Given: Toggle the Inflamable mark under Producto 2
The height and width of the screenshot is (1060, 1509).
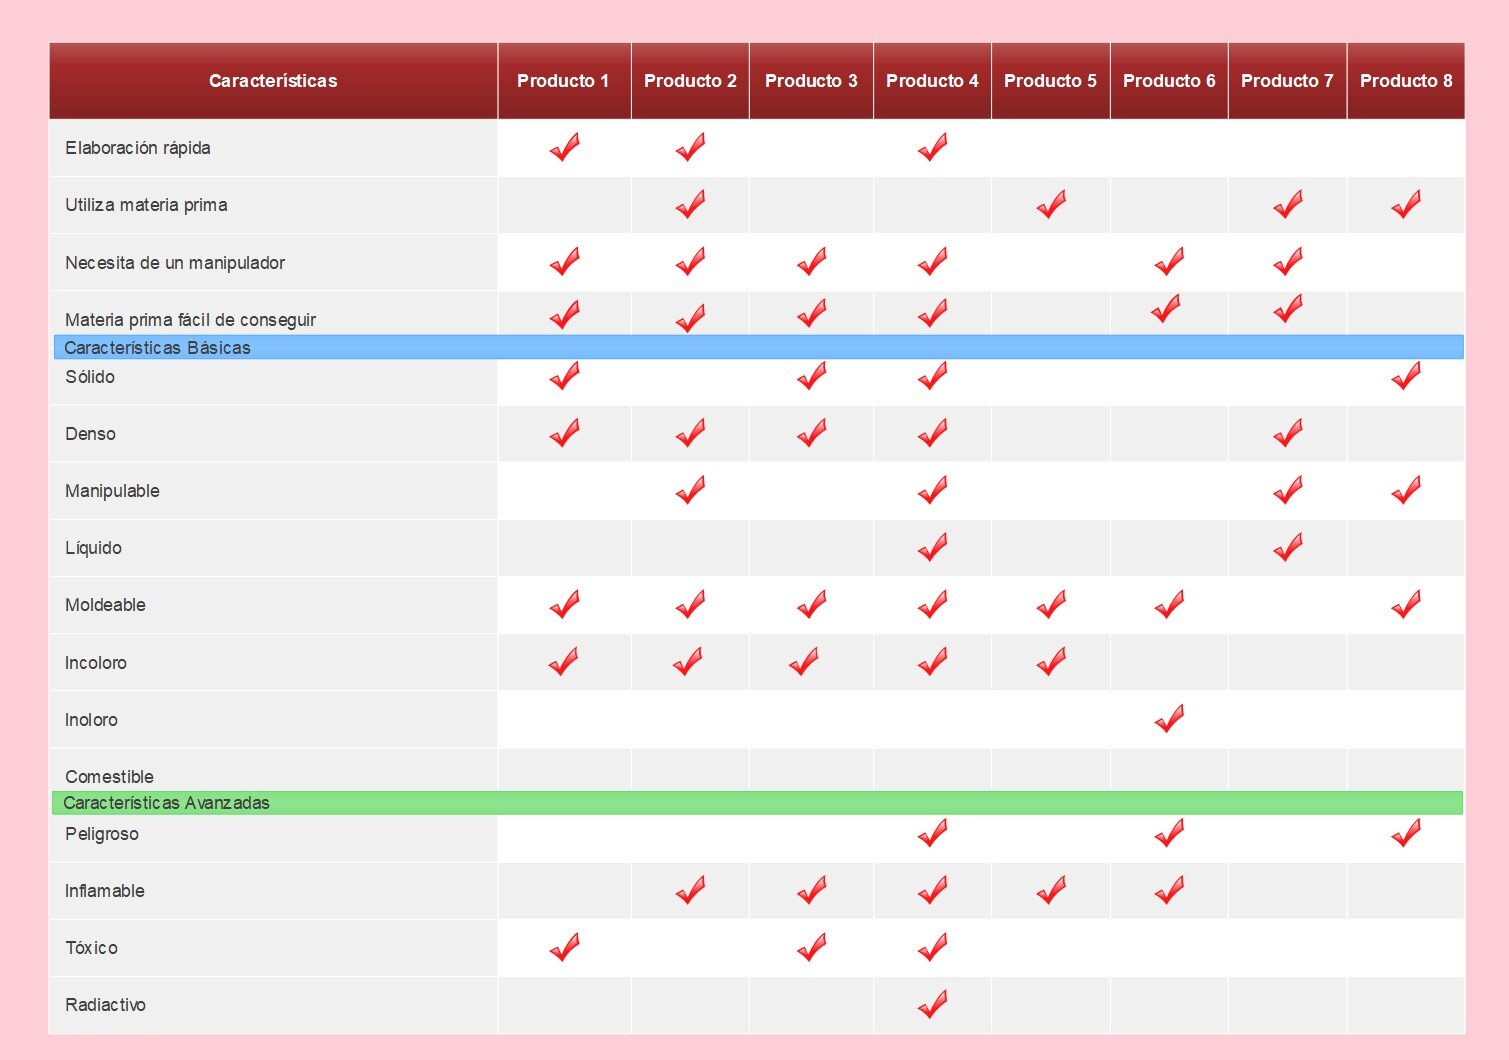Looking at the screenshot, I should pos(689,890).
